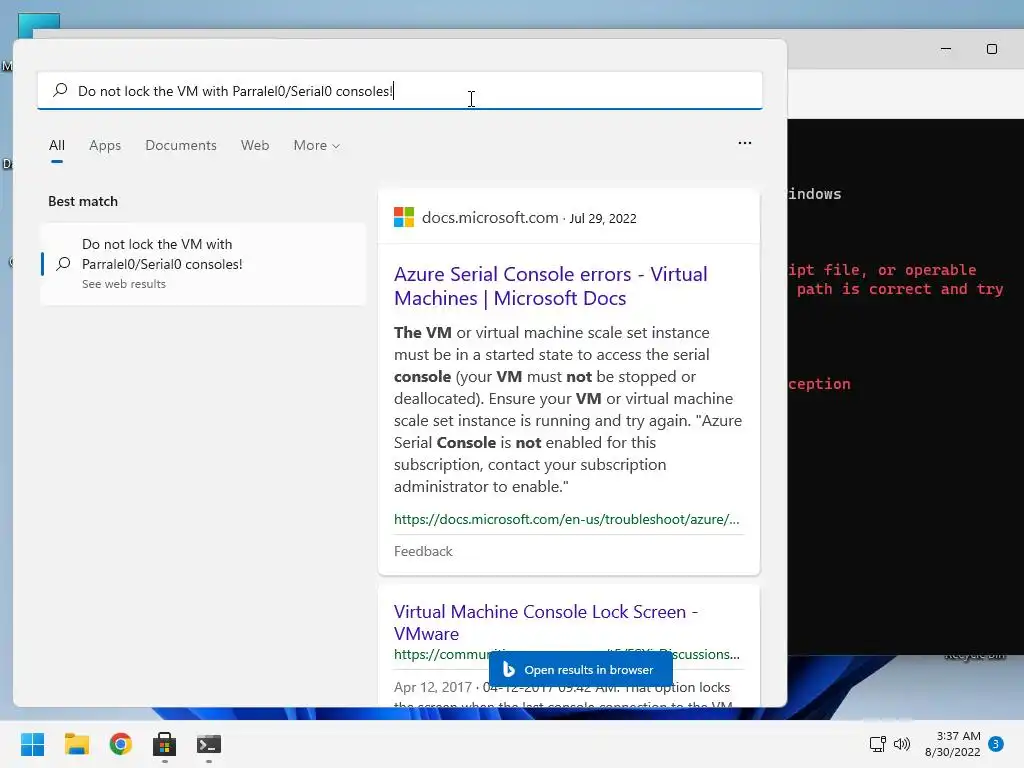The height and width of the screenshot is (768, 1024).
Task: Open Virtual Machine Console Lock Screen link
Action: point(546,622)
